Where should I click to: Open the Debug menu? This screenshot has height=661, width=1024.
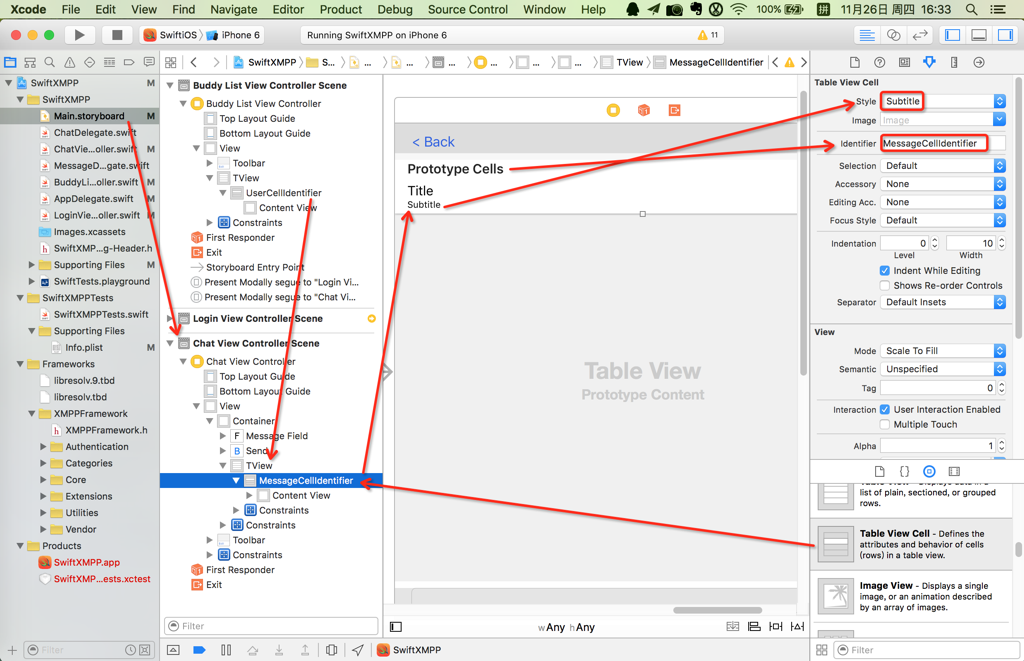pos(395,9)
